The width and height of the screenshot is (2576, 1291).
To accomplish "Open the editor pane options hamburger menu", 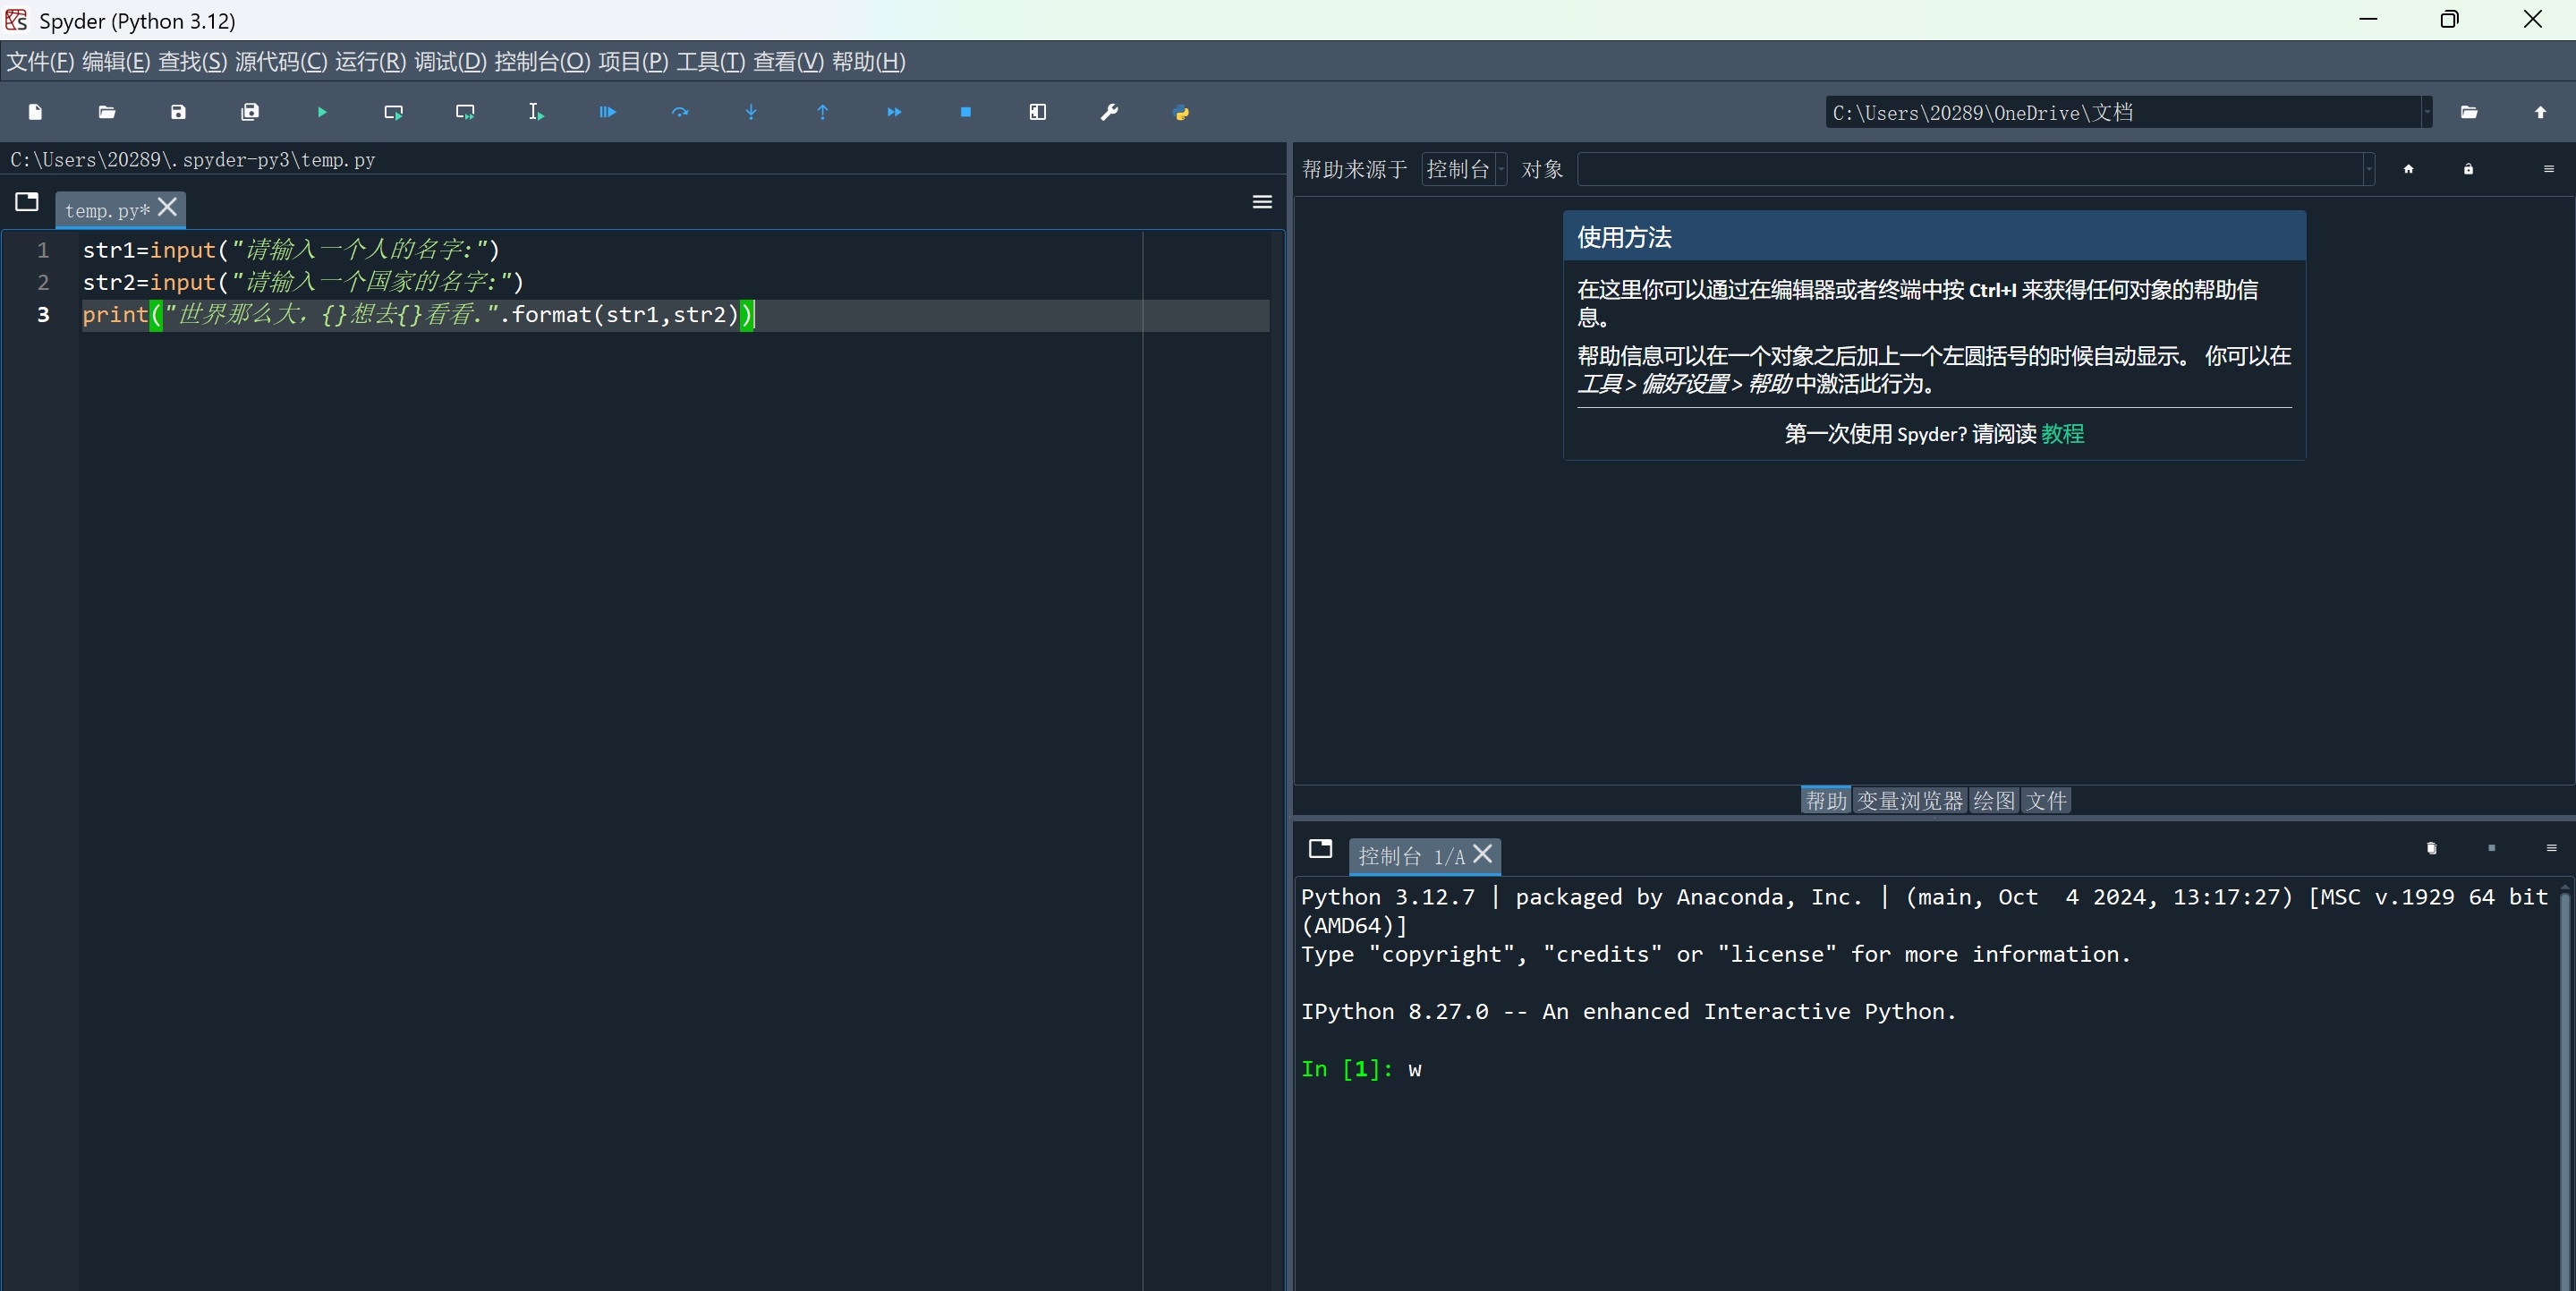I will (x=1262, y=202).
